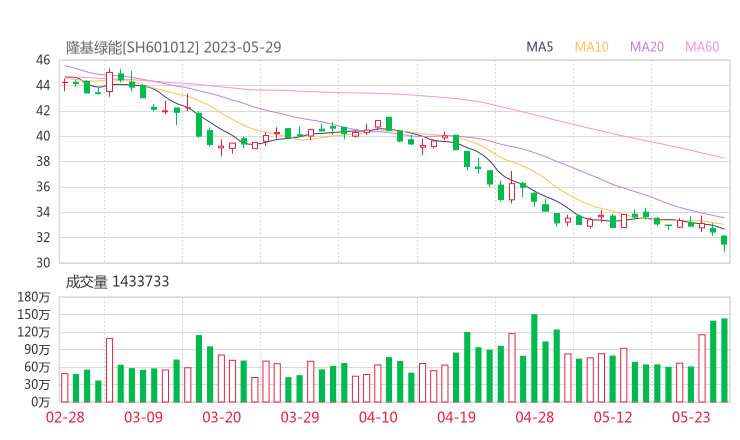Click the MA20 legend label

(x=647, y=47)
